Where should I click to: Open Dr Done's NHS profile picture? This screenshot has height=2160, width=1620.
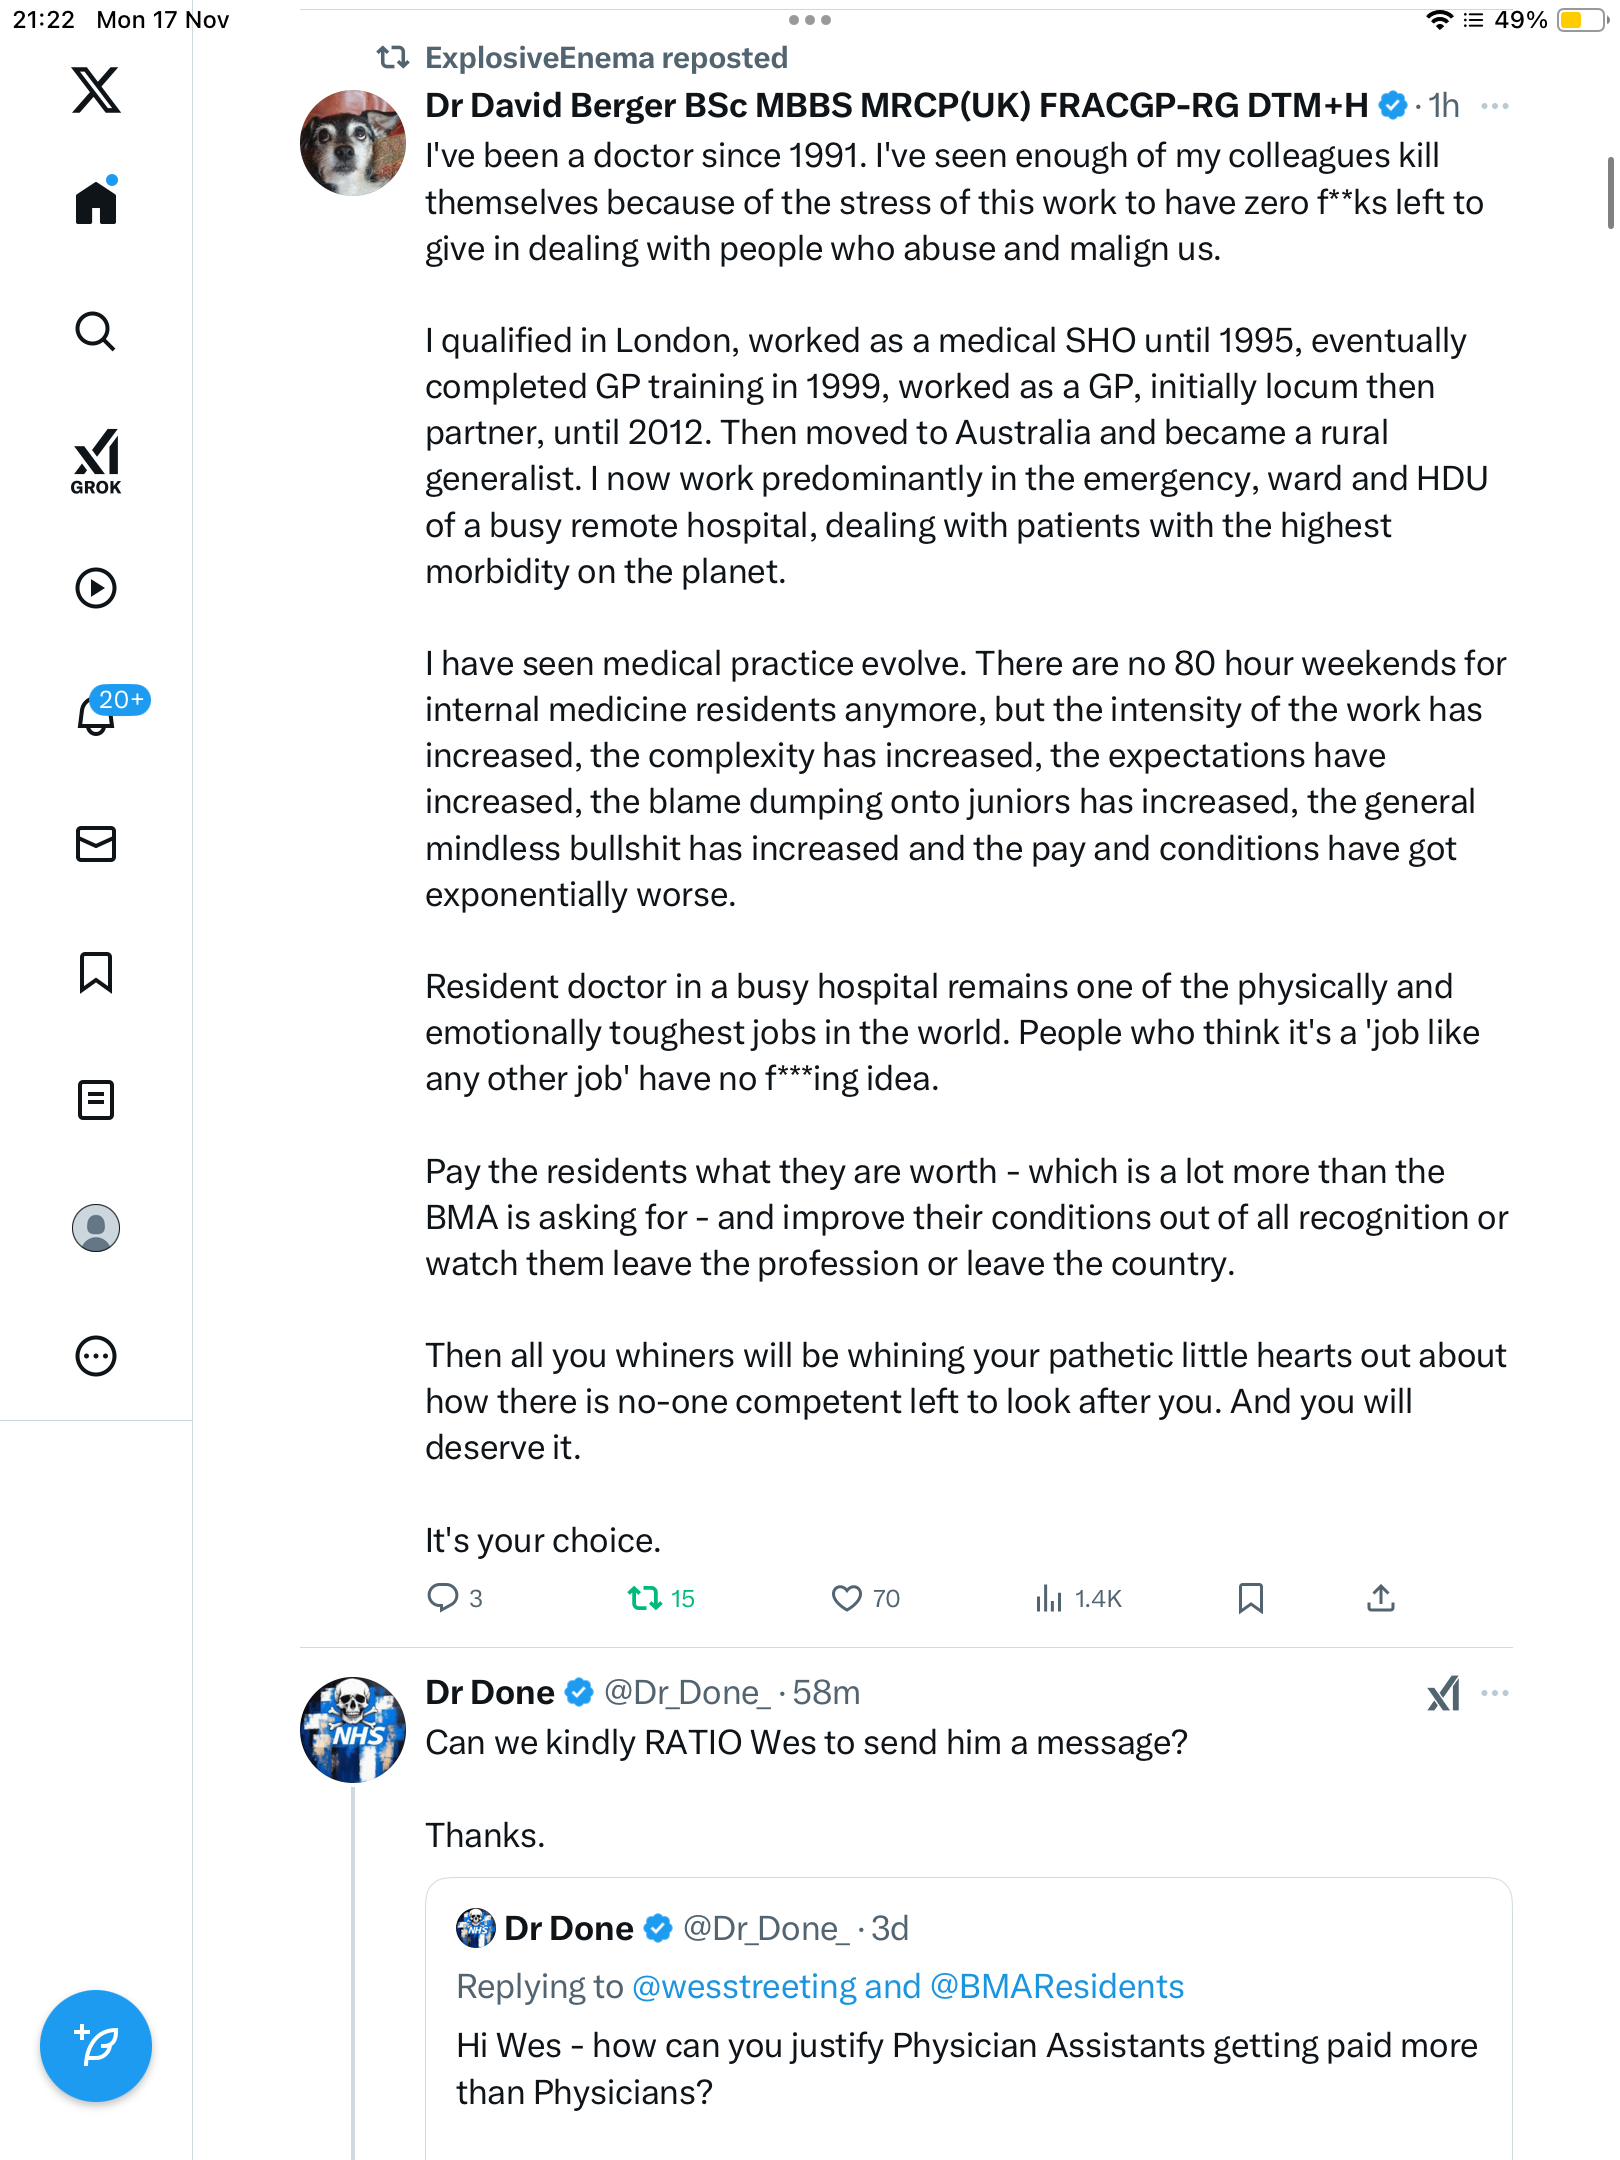(353, 1730)
